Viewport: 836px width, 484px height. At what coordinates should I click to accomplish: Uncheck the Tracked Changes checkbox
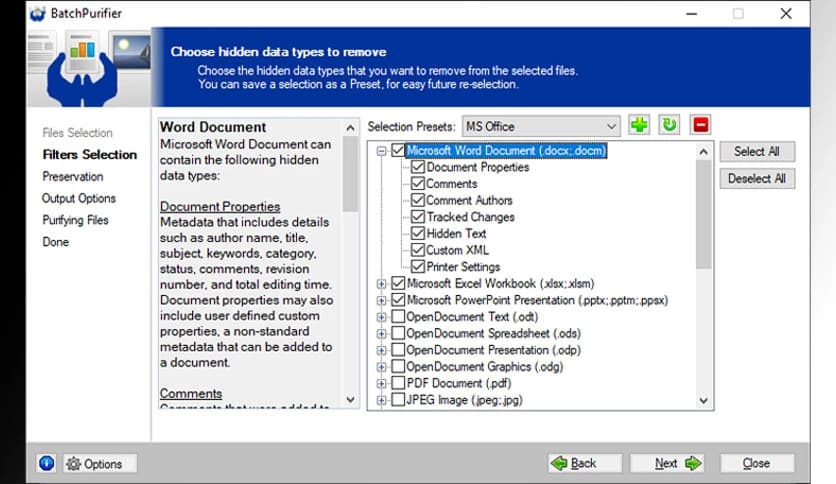(x=418, y=217)
